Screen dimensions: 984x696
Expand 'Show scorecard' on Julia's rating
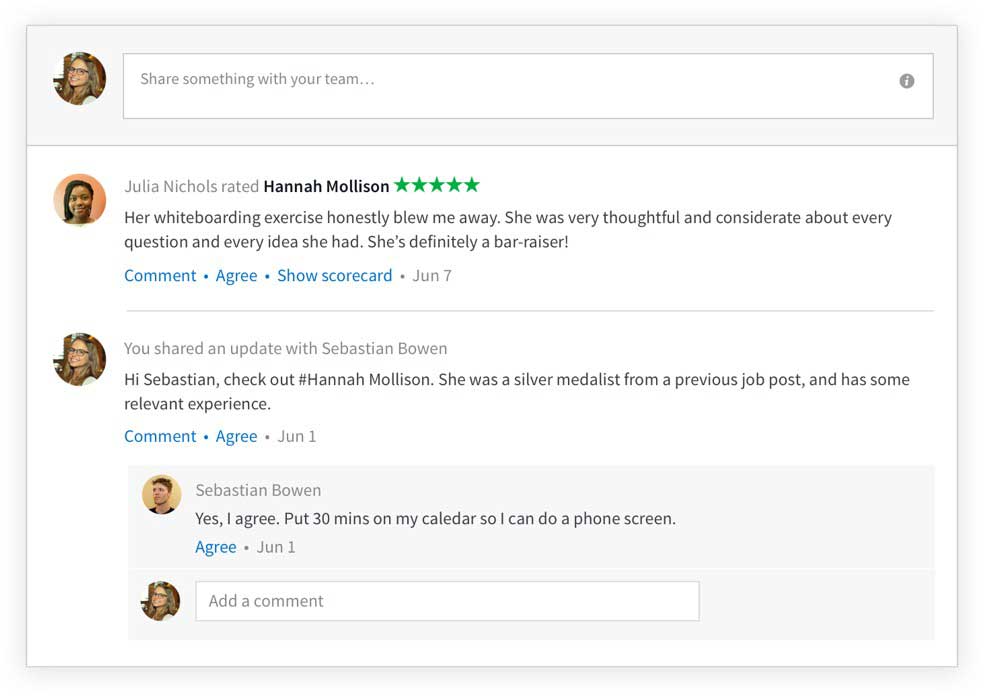point(334,276)
